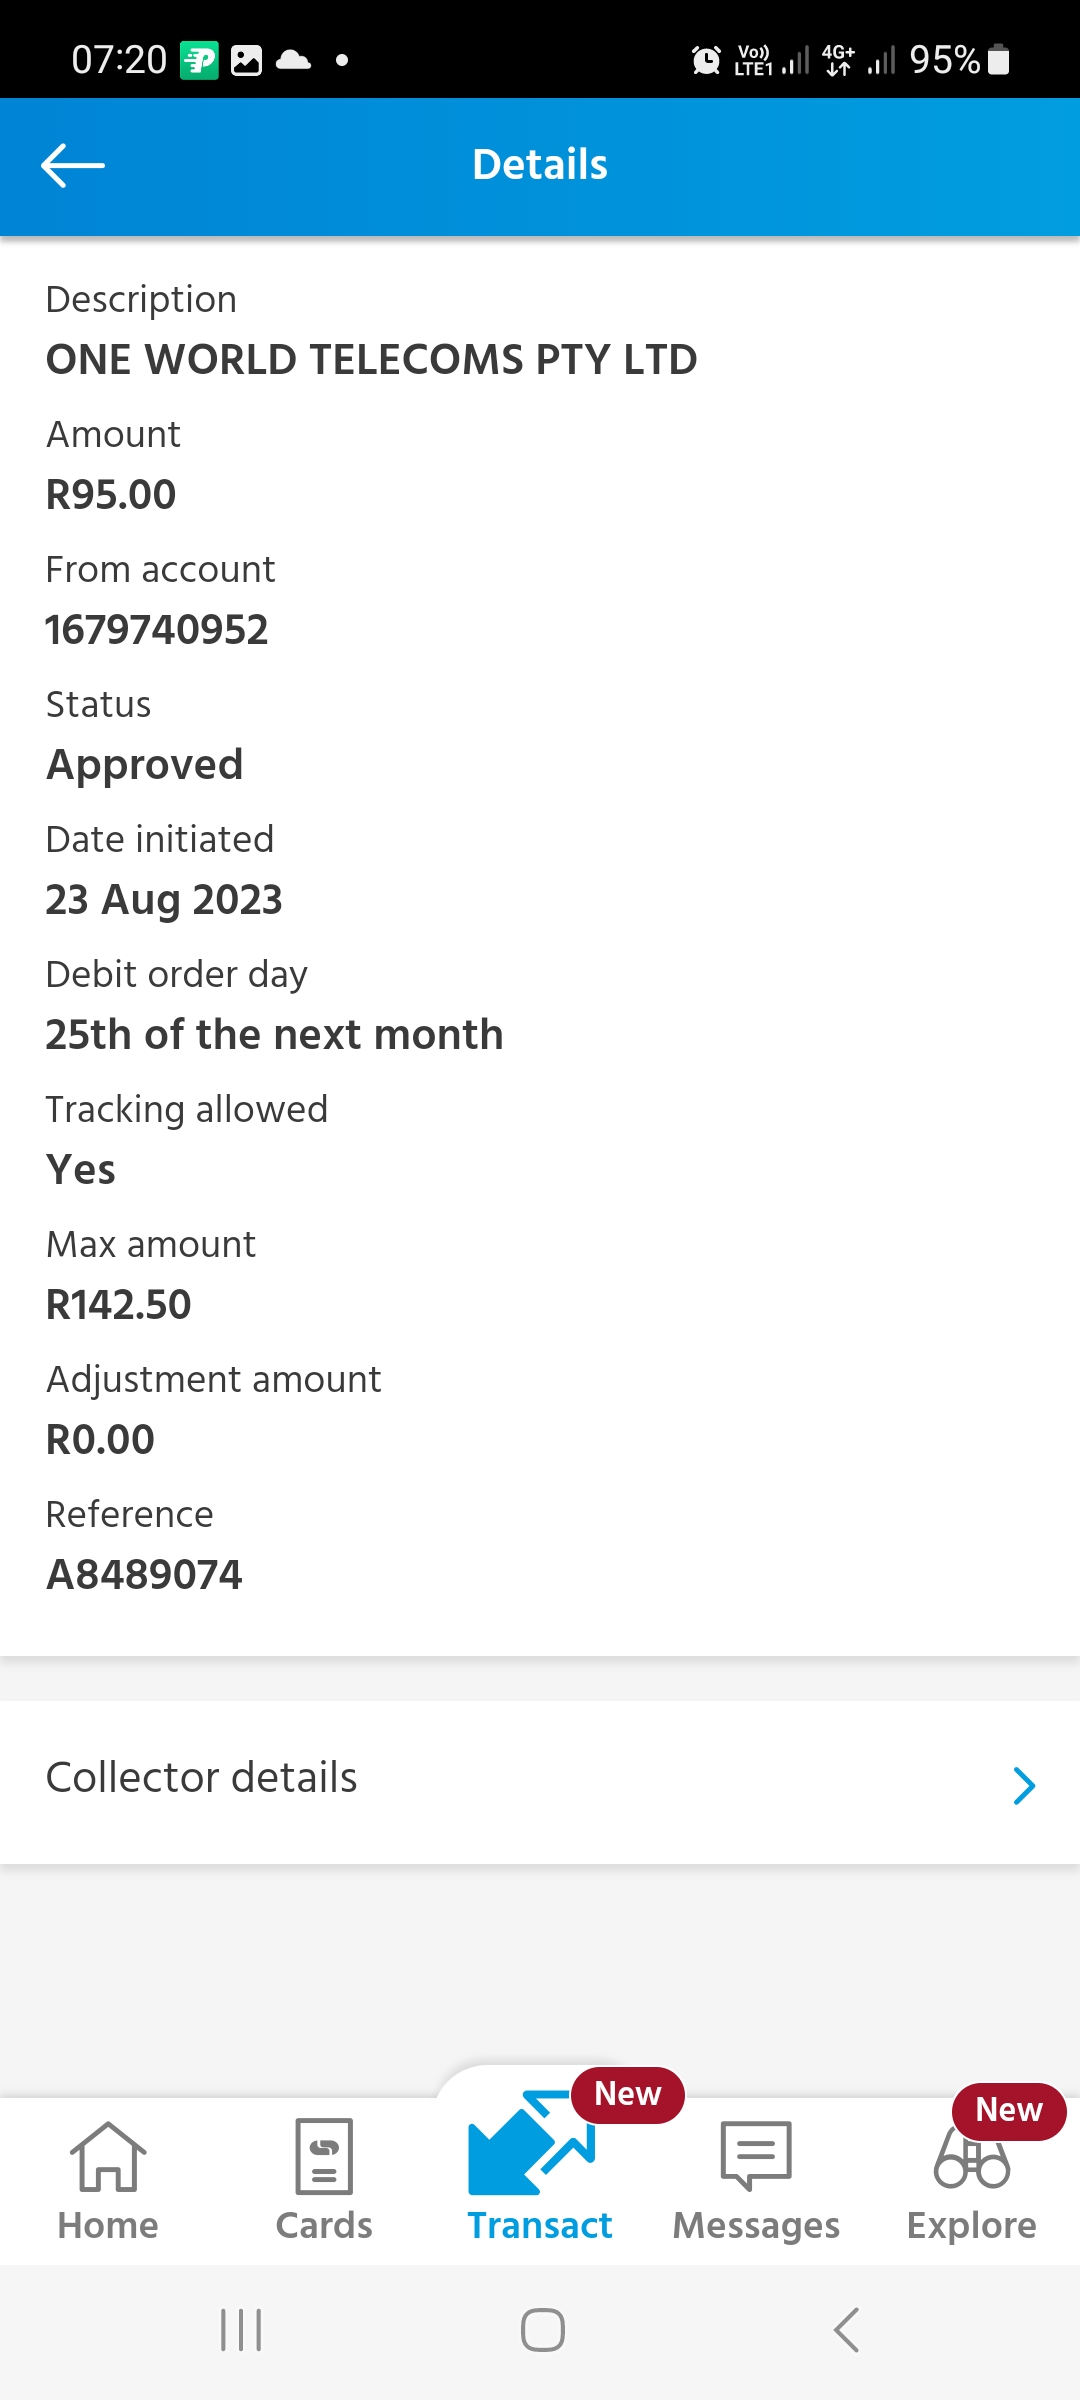Open the Messages speech bubble icon
The height and width of the screenshot is (2400, 1080).
(x=756, y=2155)
